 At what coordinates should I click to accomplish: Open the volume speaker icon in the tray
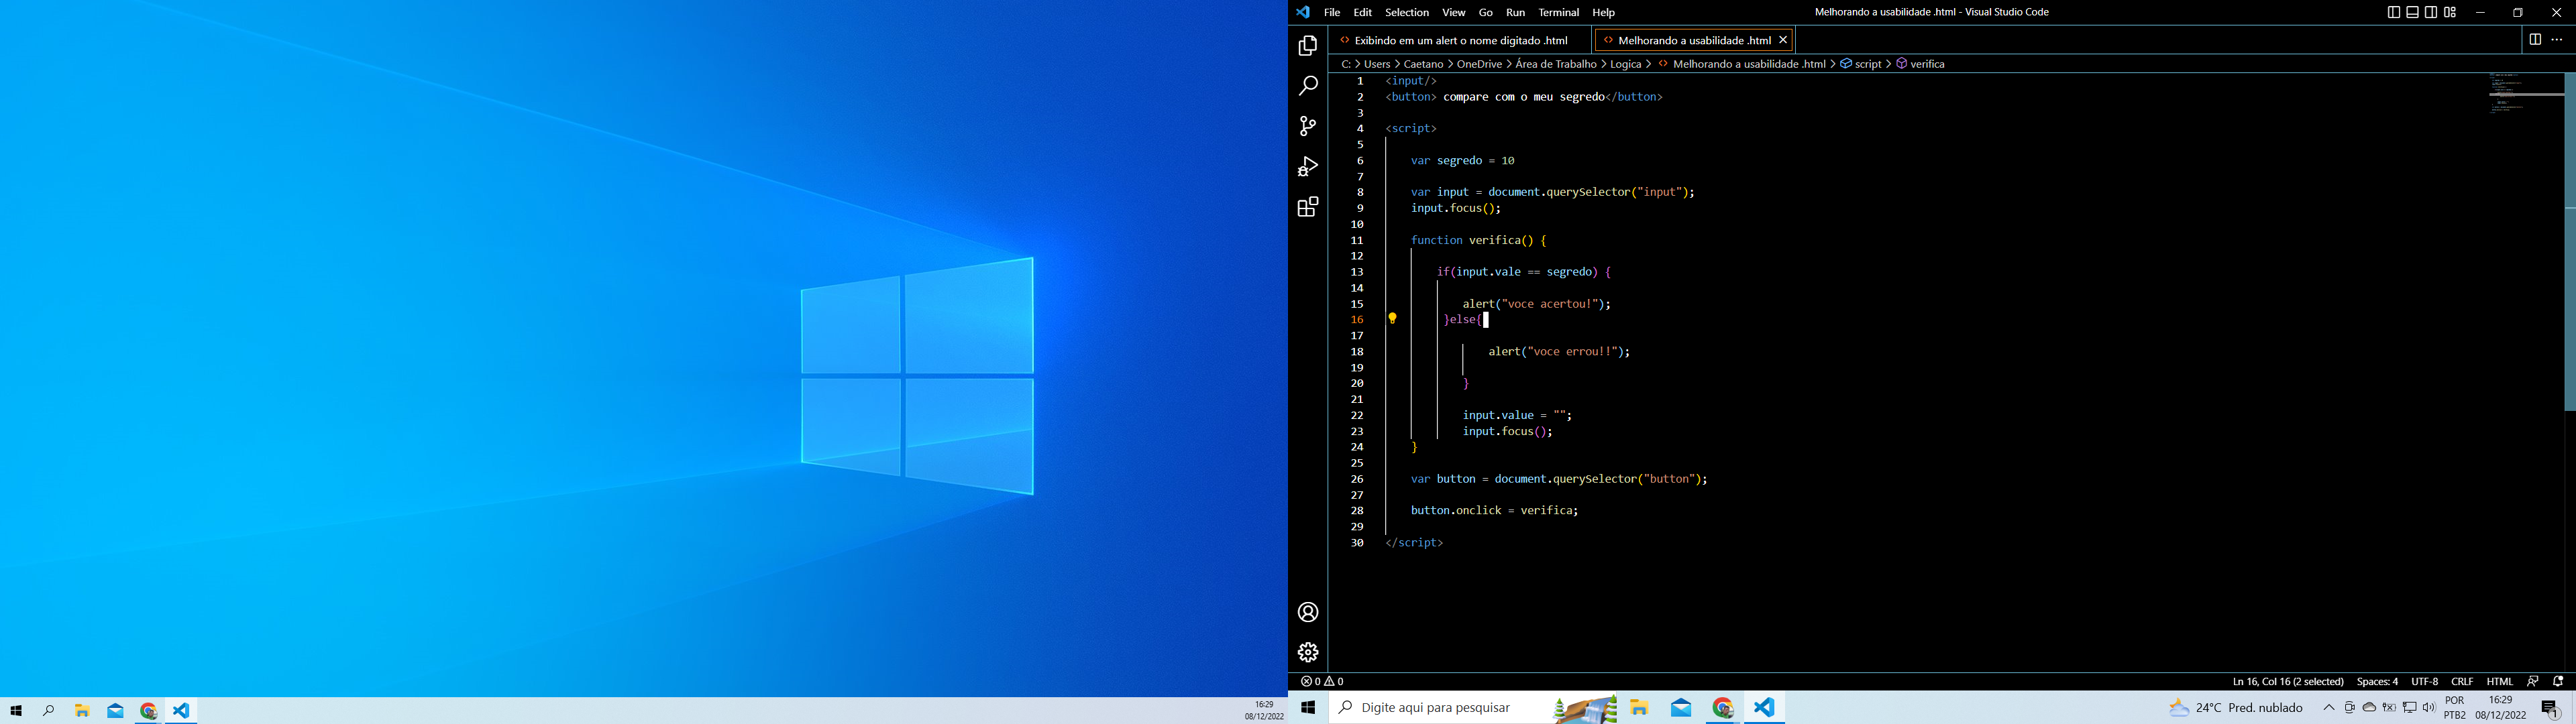[2429, 708]
